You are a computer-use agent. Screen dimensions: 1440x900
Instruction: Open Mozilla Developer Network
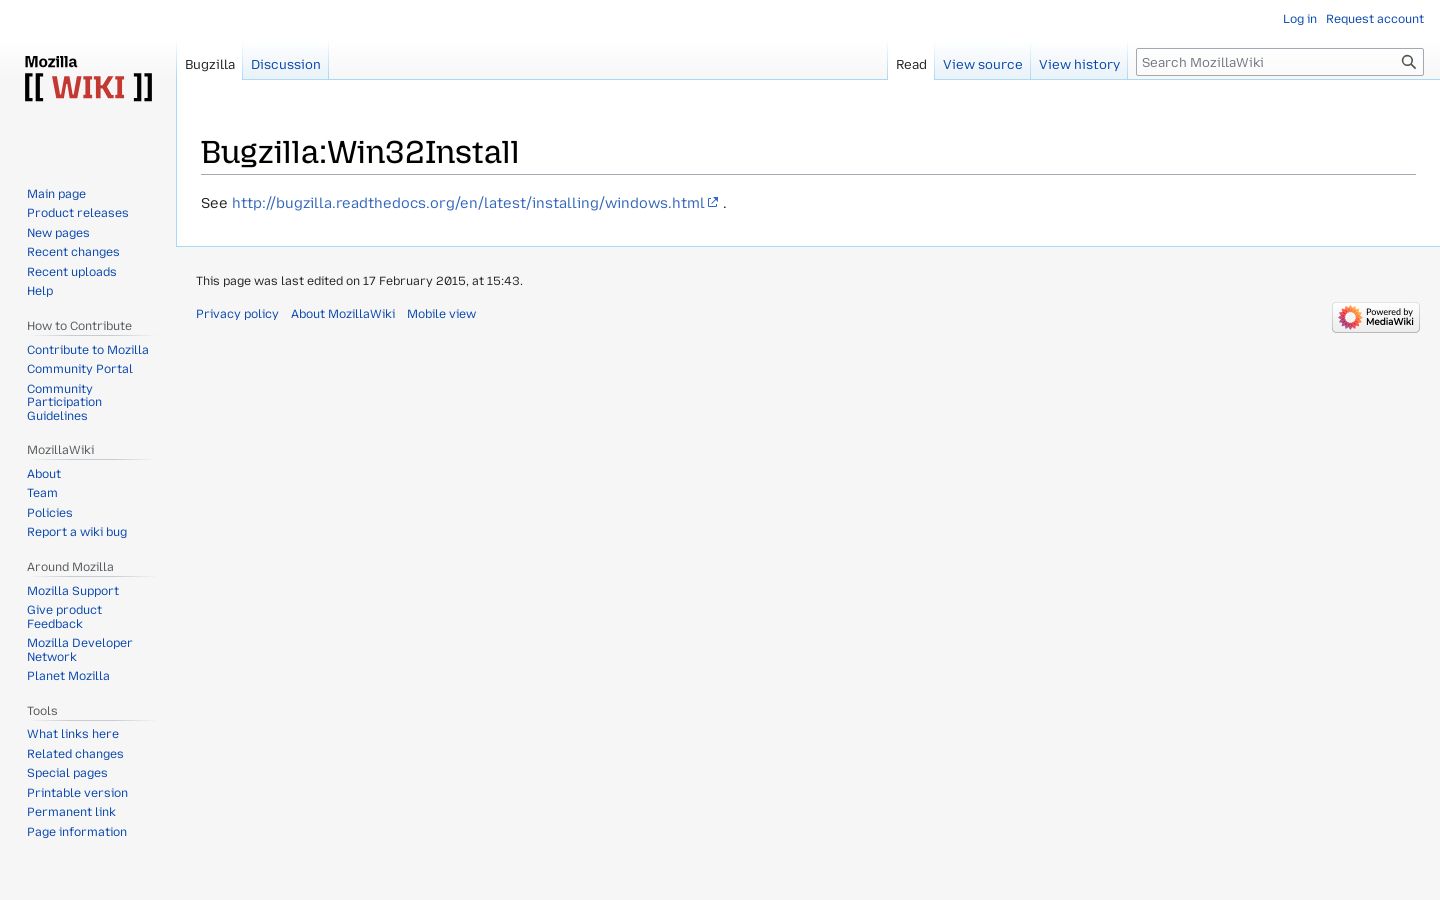pos(80,650)
